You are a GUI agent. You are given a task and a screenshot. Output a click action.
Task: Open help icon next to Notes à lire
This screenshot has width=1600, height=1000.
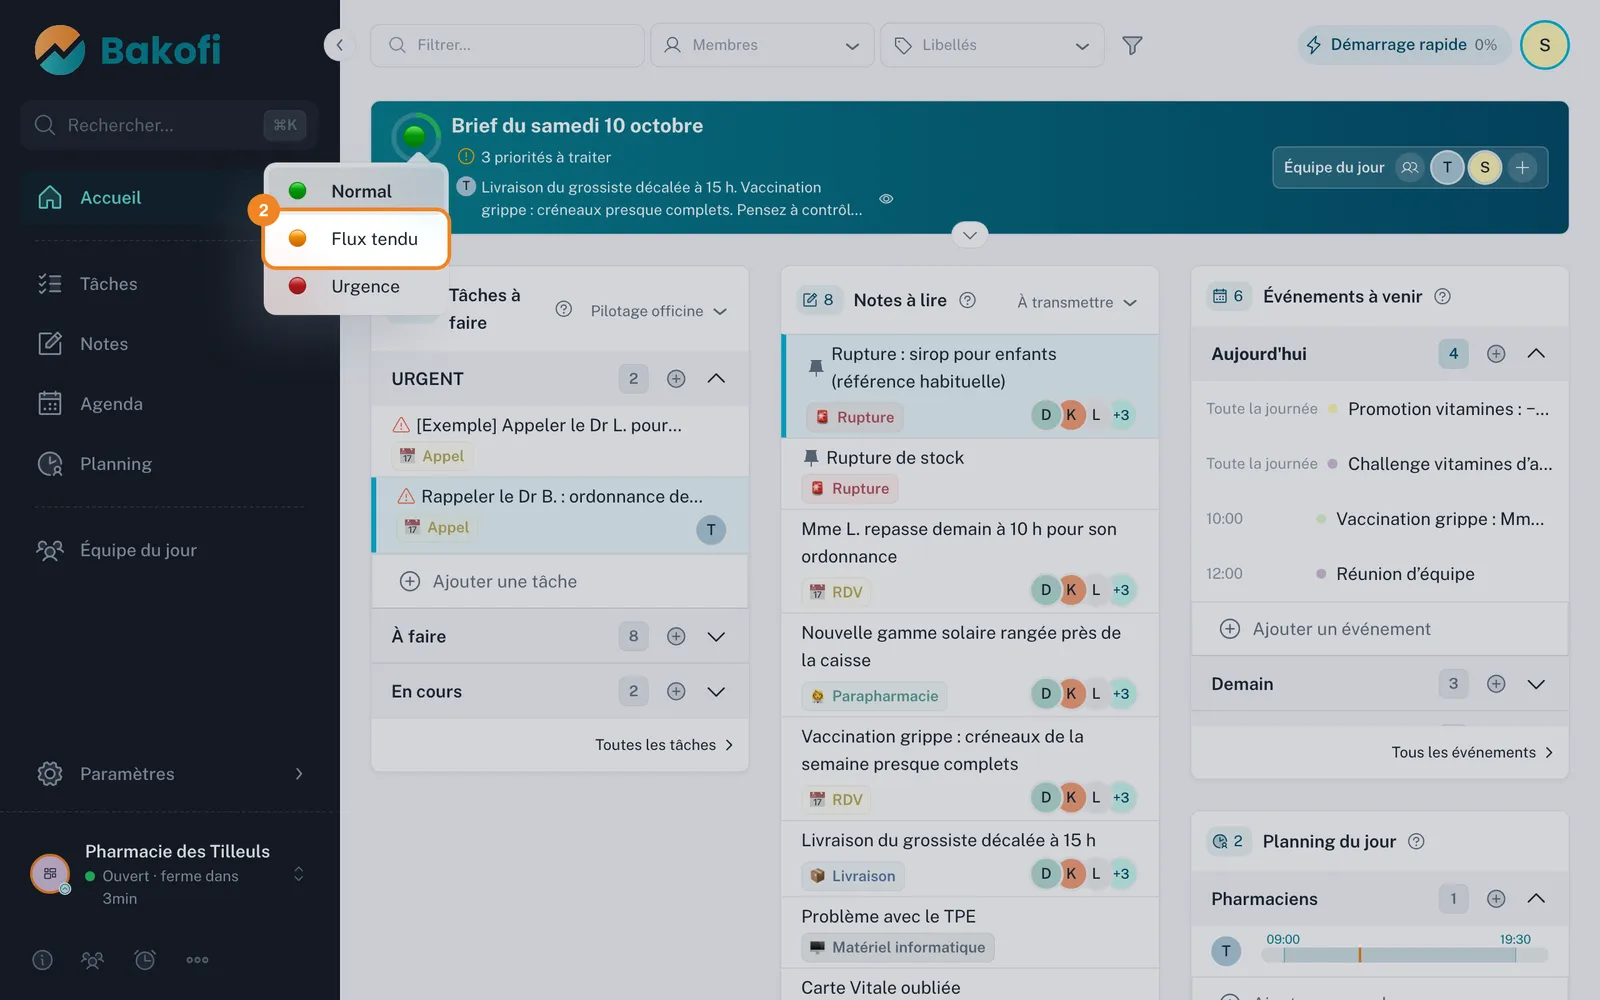967,300
